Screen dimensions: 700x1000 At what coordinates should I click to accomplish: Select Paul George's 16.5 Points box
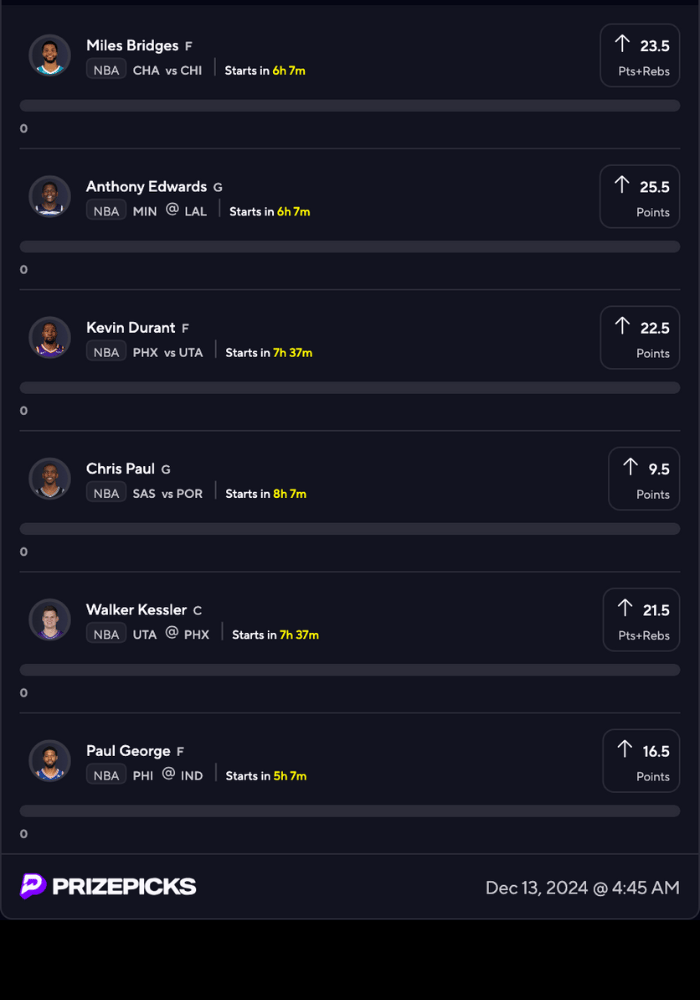tap(641, 761)
